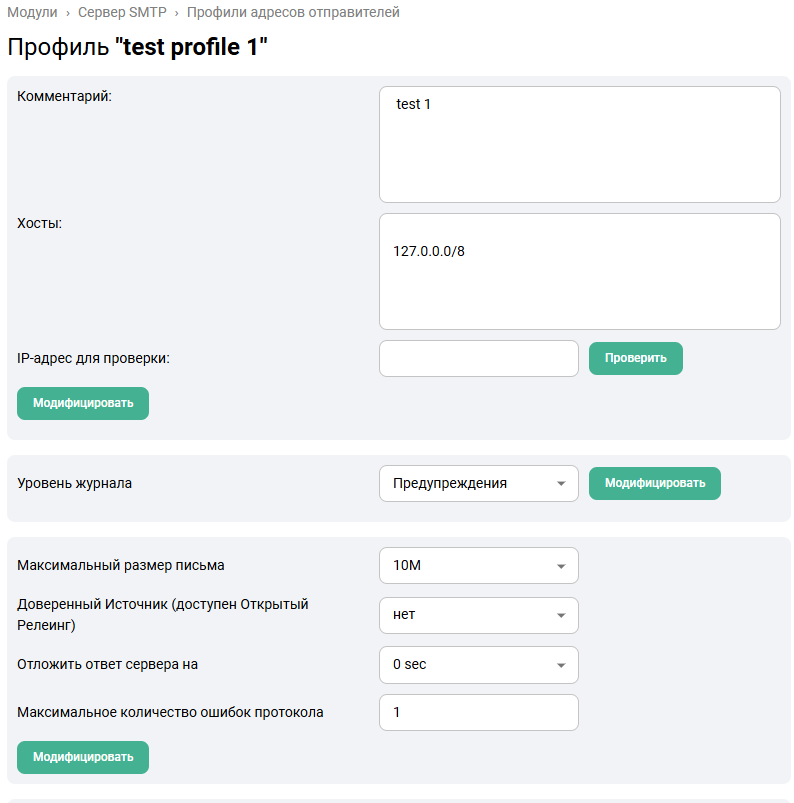Expand the Уровень журнала dropdown
This screenshot has height=803, width=794.
pyautogui.click(x=478, y=483)
